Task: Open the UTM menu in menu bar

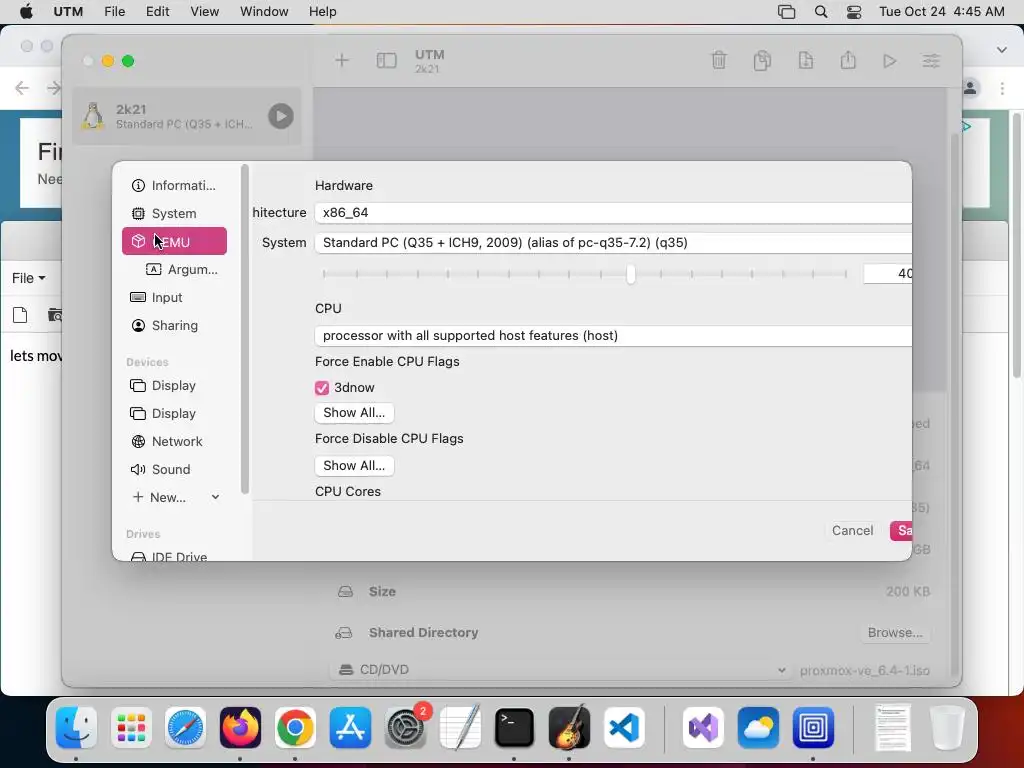Action: coord(68,12)
